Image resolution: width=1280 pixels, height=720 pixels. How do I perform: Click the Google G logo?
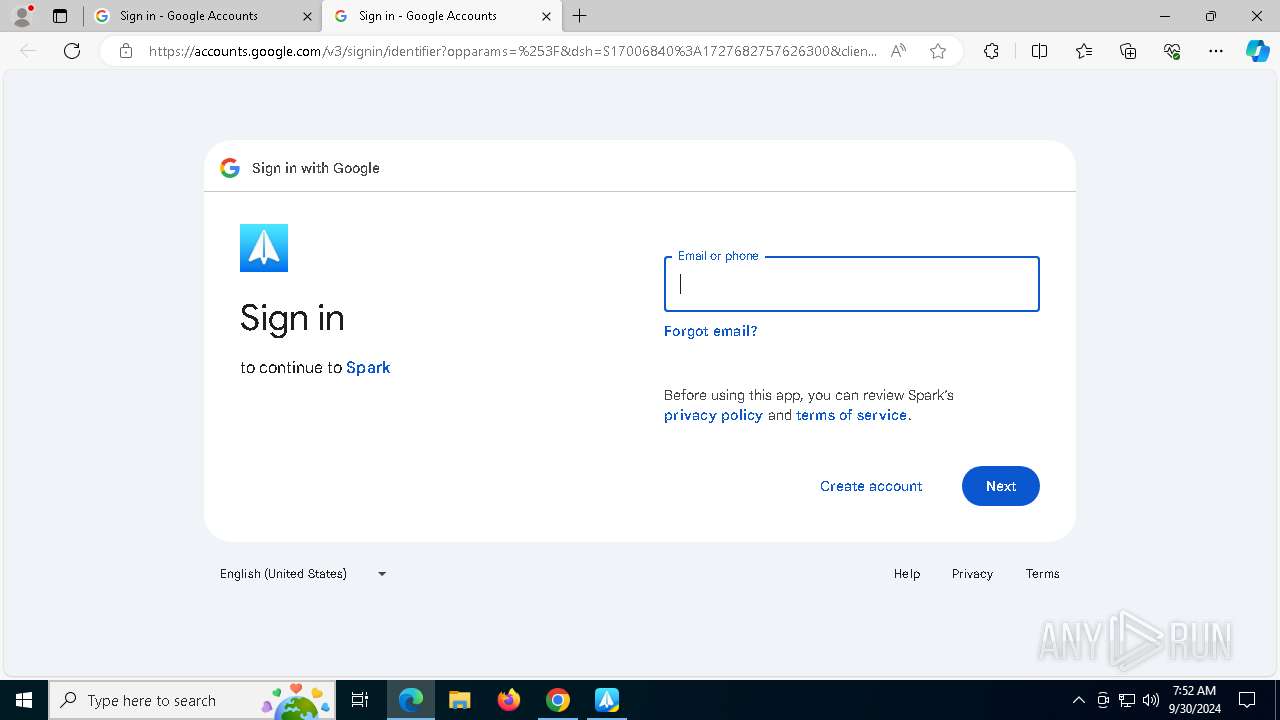pyautogui.click(x=230, y=168)
